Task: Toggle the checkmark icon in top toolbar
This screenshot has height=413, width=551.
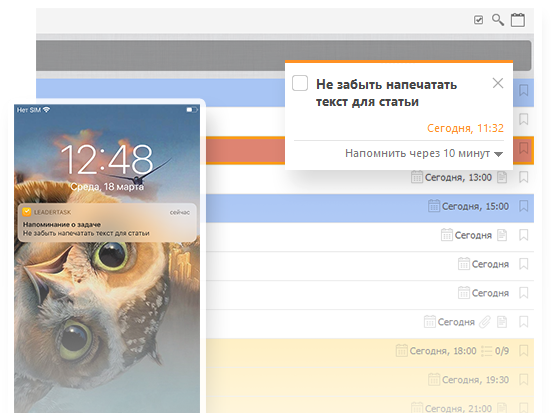Action: click(478, 20)
